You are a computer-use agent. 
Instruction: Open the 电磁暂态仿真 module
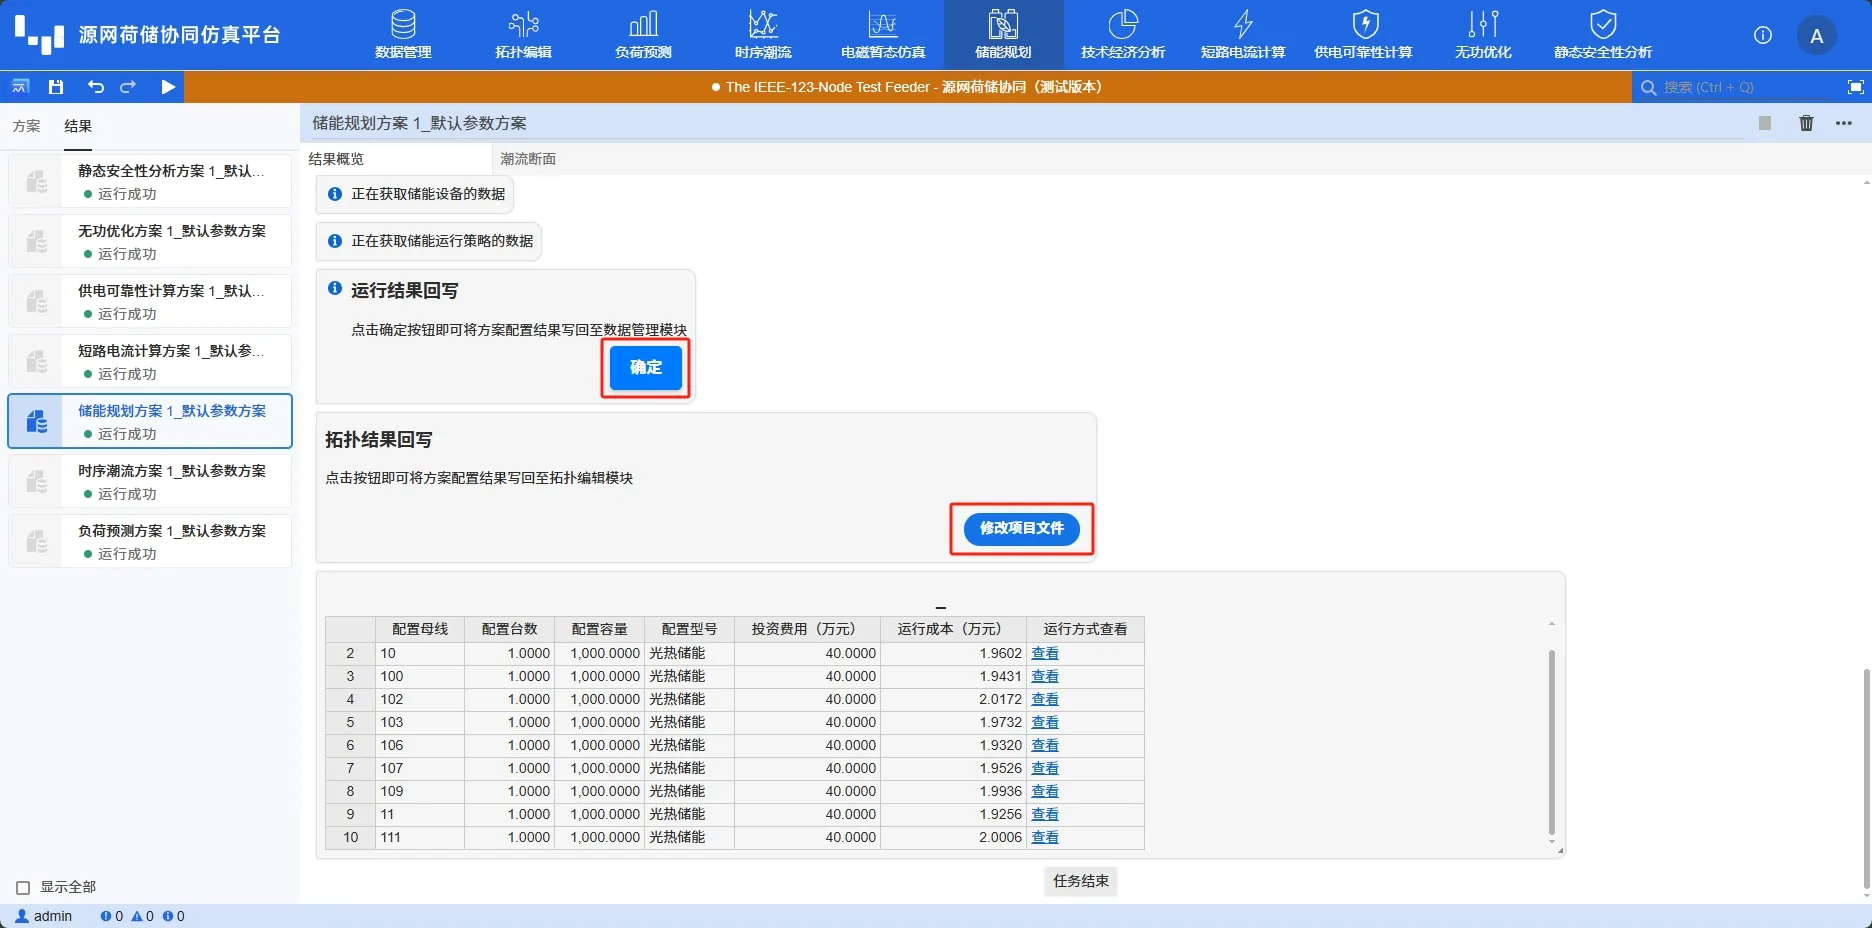pos(883,35)
